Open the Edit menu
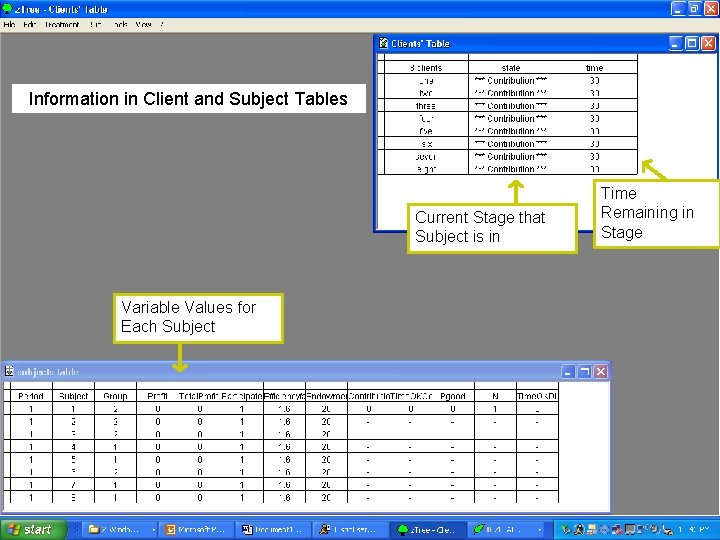The image size is (720, 540). [x=29, y=25]
